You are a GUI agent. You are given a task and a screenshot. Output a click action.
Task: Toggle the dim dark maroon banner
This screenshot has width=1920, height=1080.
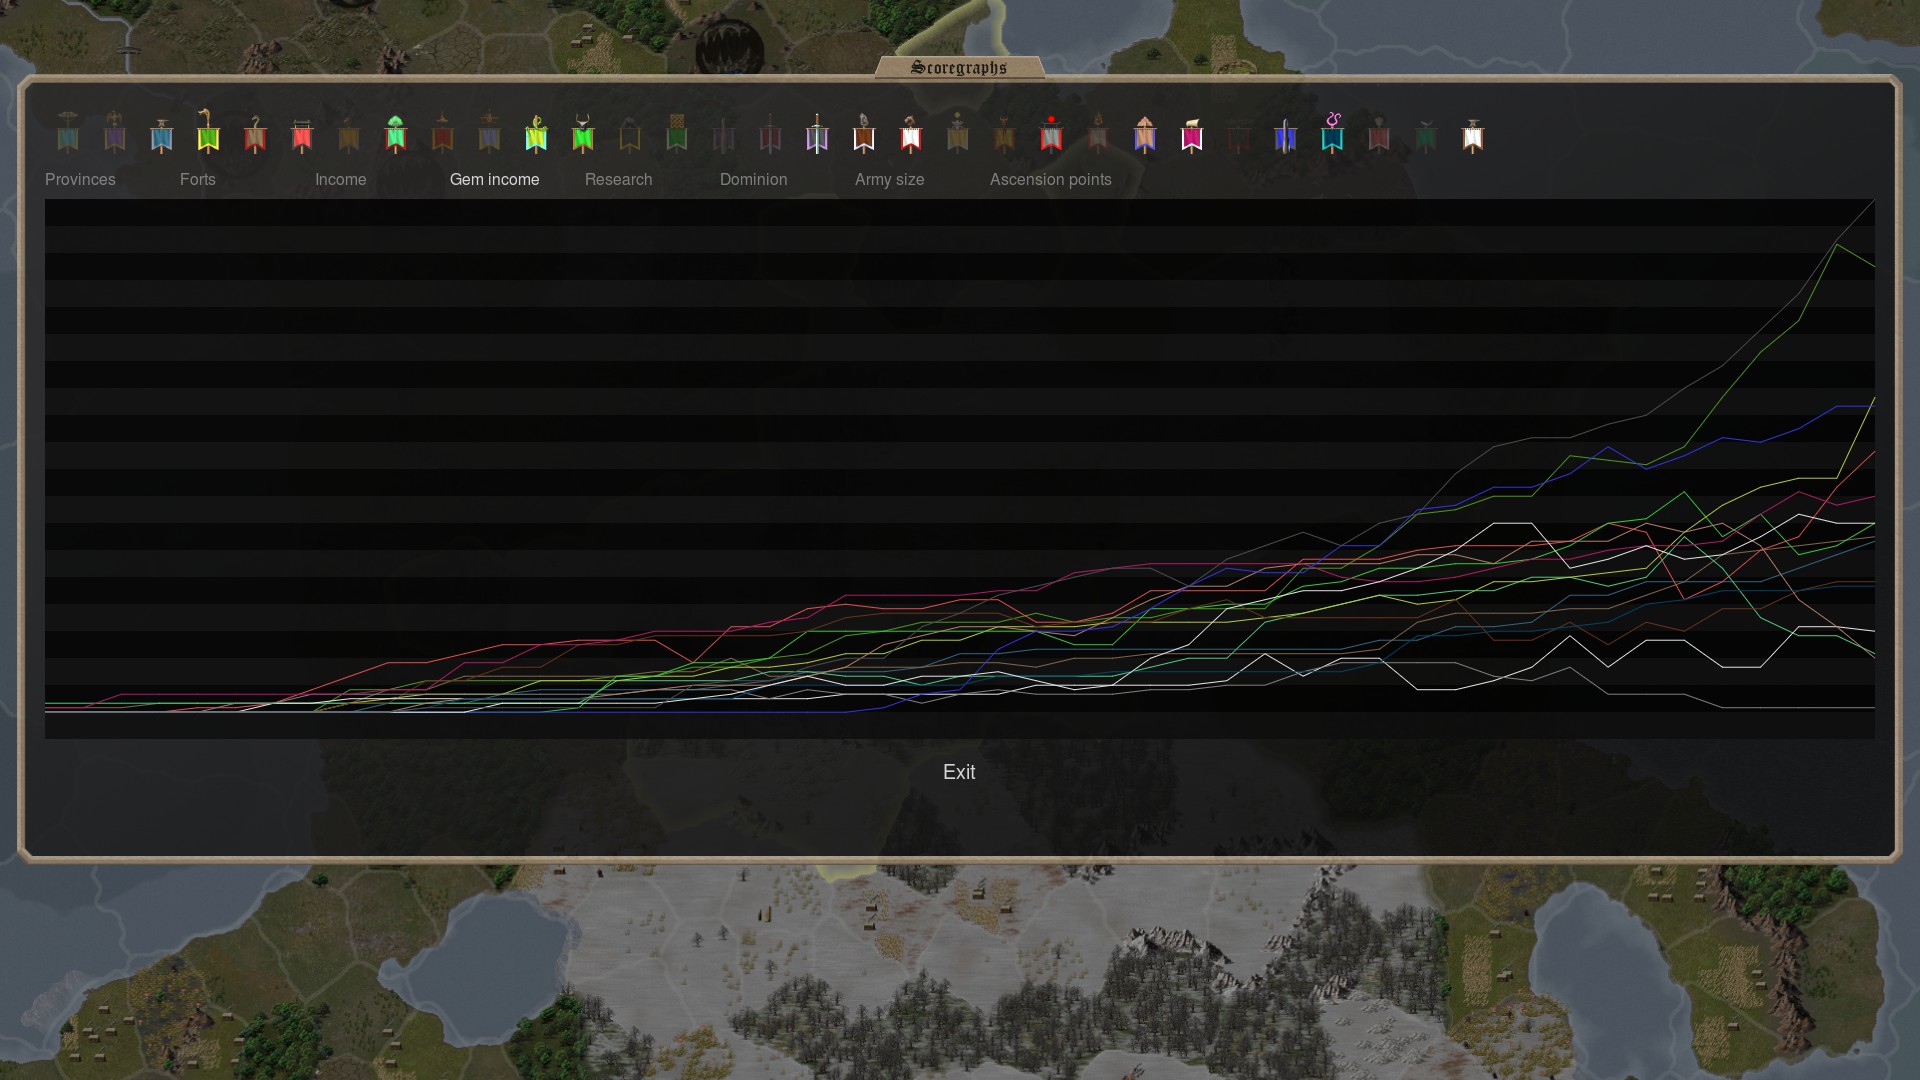coord(1239,136)
